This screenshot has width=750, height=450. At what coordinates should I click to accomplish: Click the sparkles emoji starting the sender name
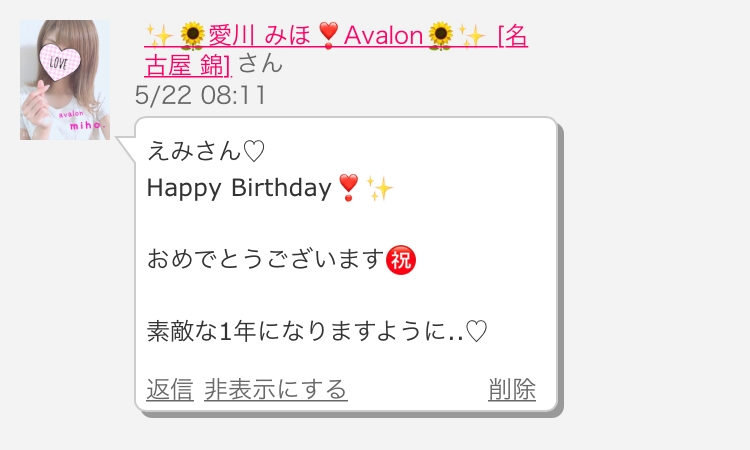point(160,36)
